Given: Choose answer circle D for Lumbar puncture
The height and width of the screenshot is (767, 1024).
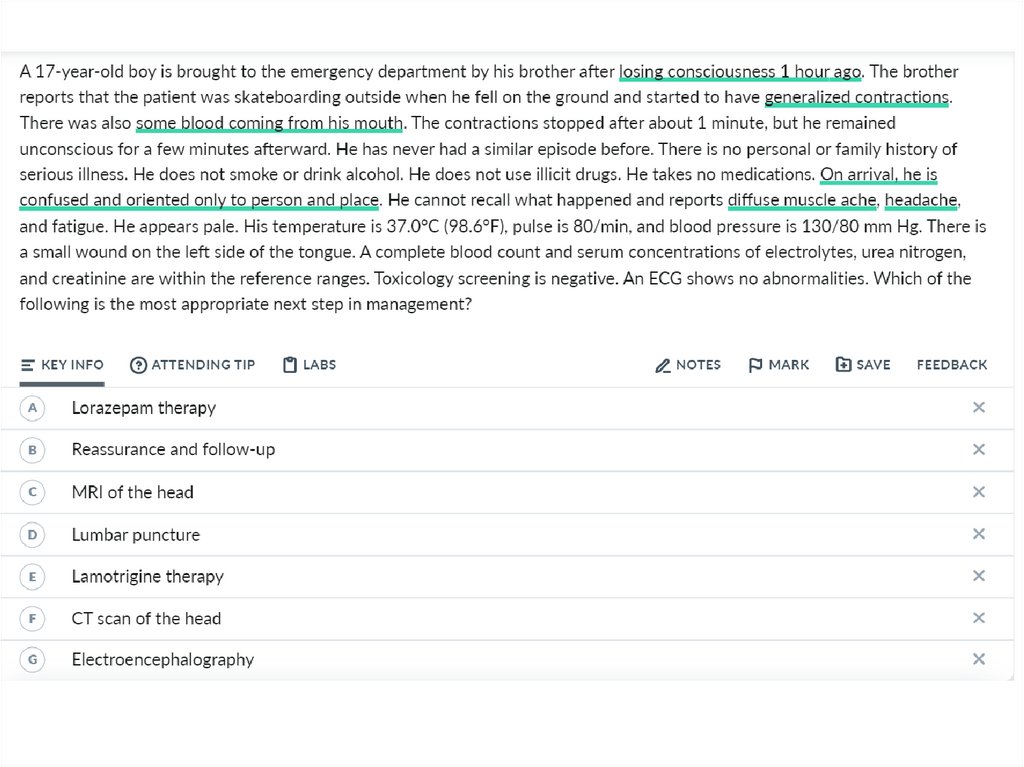Looking at the screenshot, I should click(x=33, y=535).
